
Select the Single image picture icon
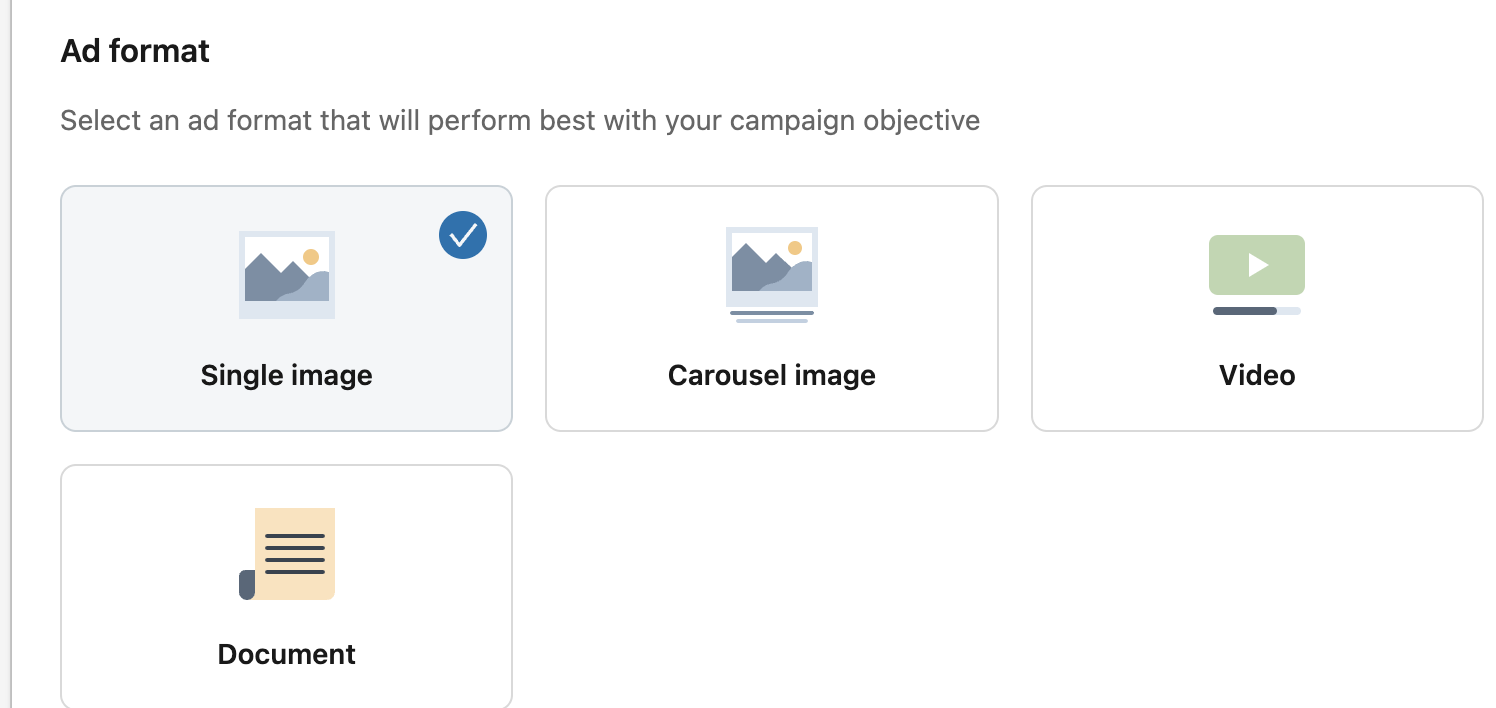pyautogui.click(x=286, y=275)
